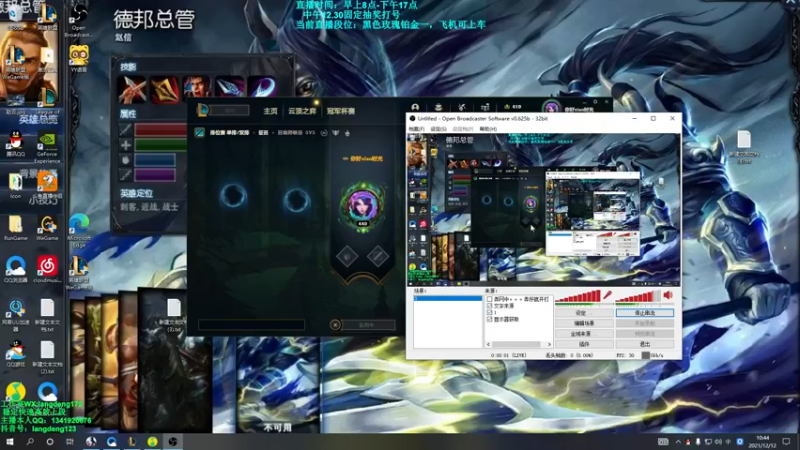Open the 冠军杯赛 tab in the League client

(x=341, y=111)
